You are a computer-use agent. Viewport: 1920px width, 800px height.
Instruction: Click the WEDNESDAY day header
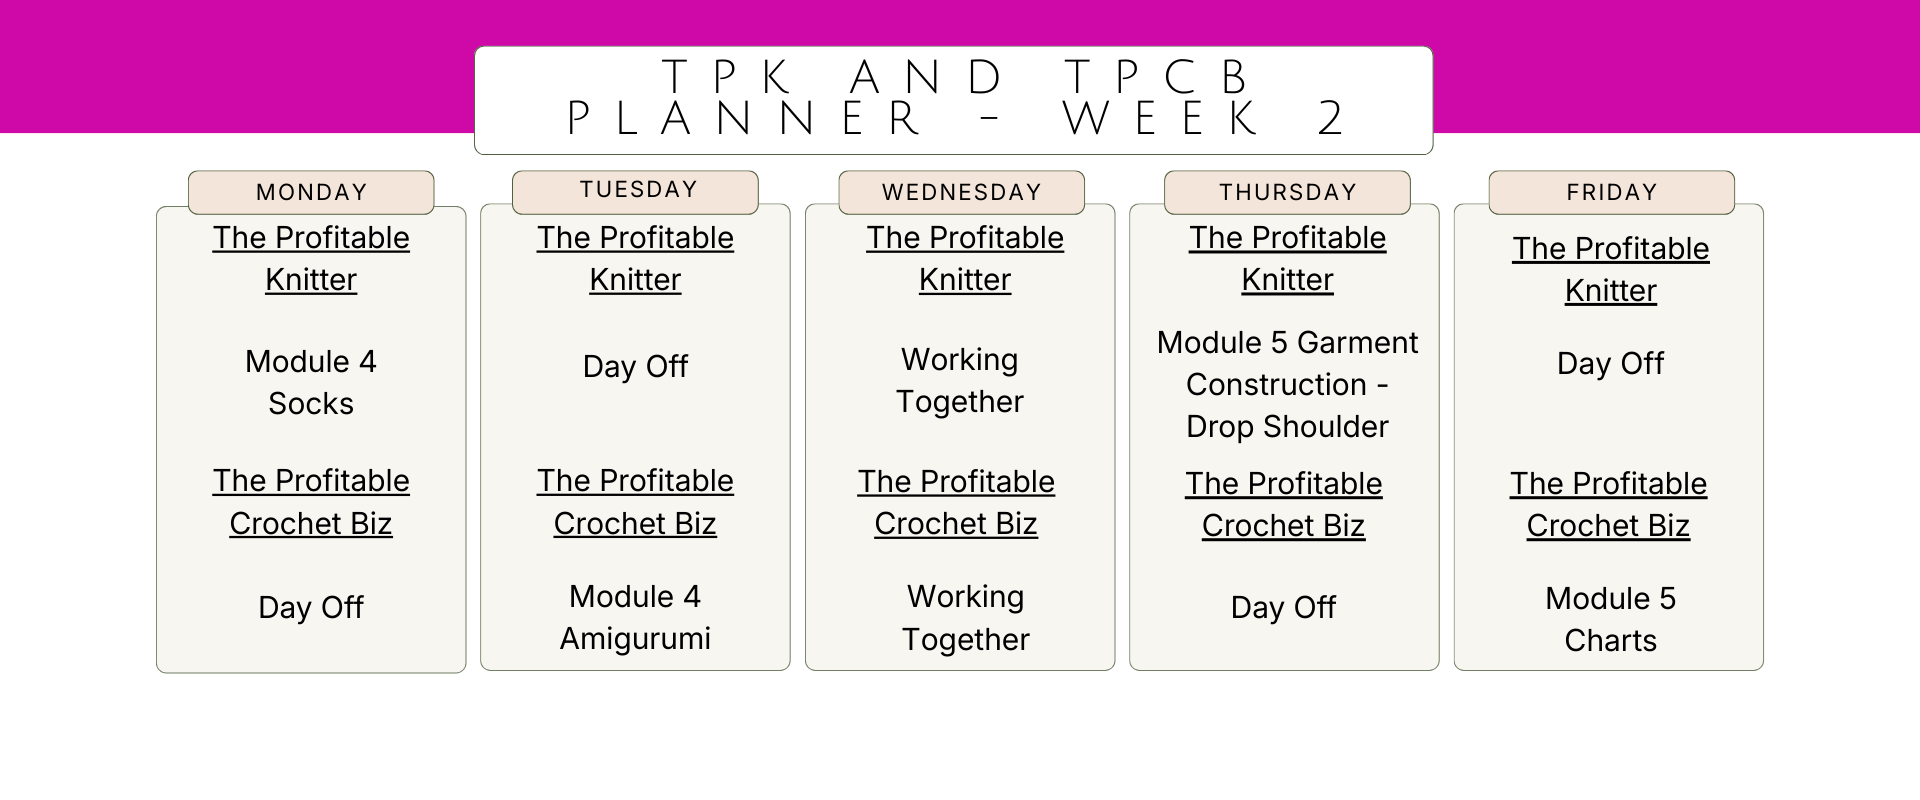click(961, 192)
